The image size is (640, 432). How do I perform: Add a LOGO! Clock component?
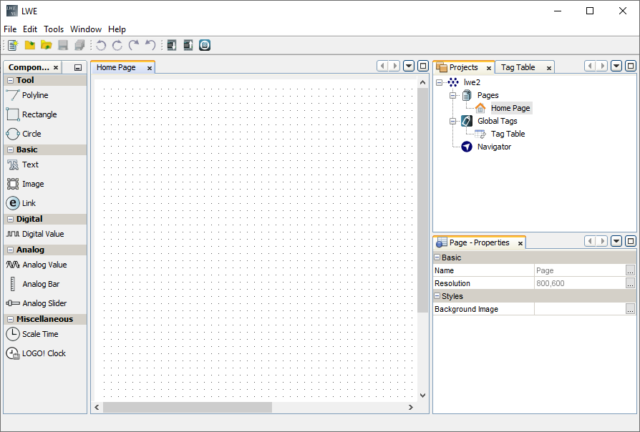(42, 353)
